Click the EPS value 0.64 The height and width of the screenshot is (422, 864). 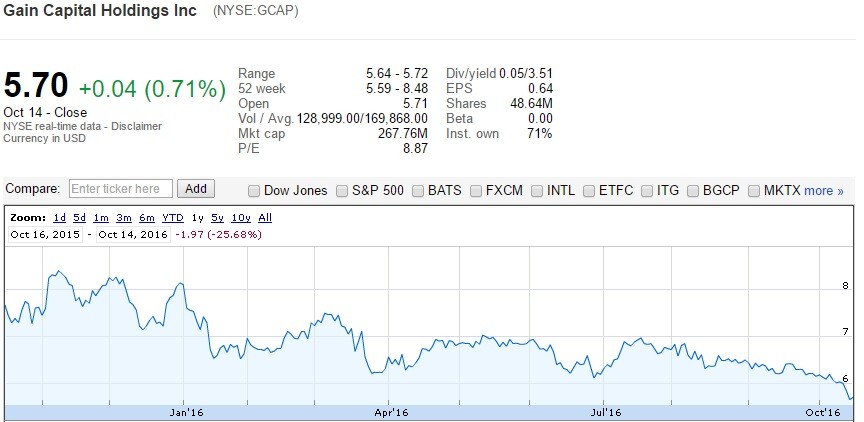point(540,89)
